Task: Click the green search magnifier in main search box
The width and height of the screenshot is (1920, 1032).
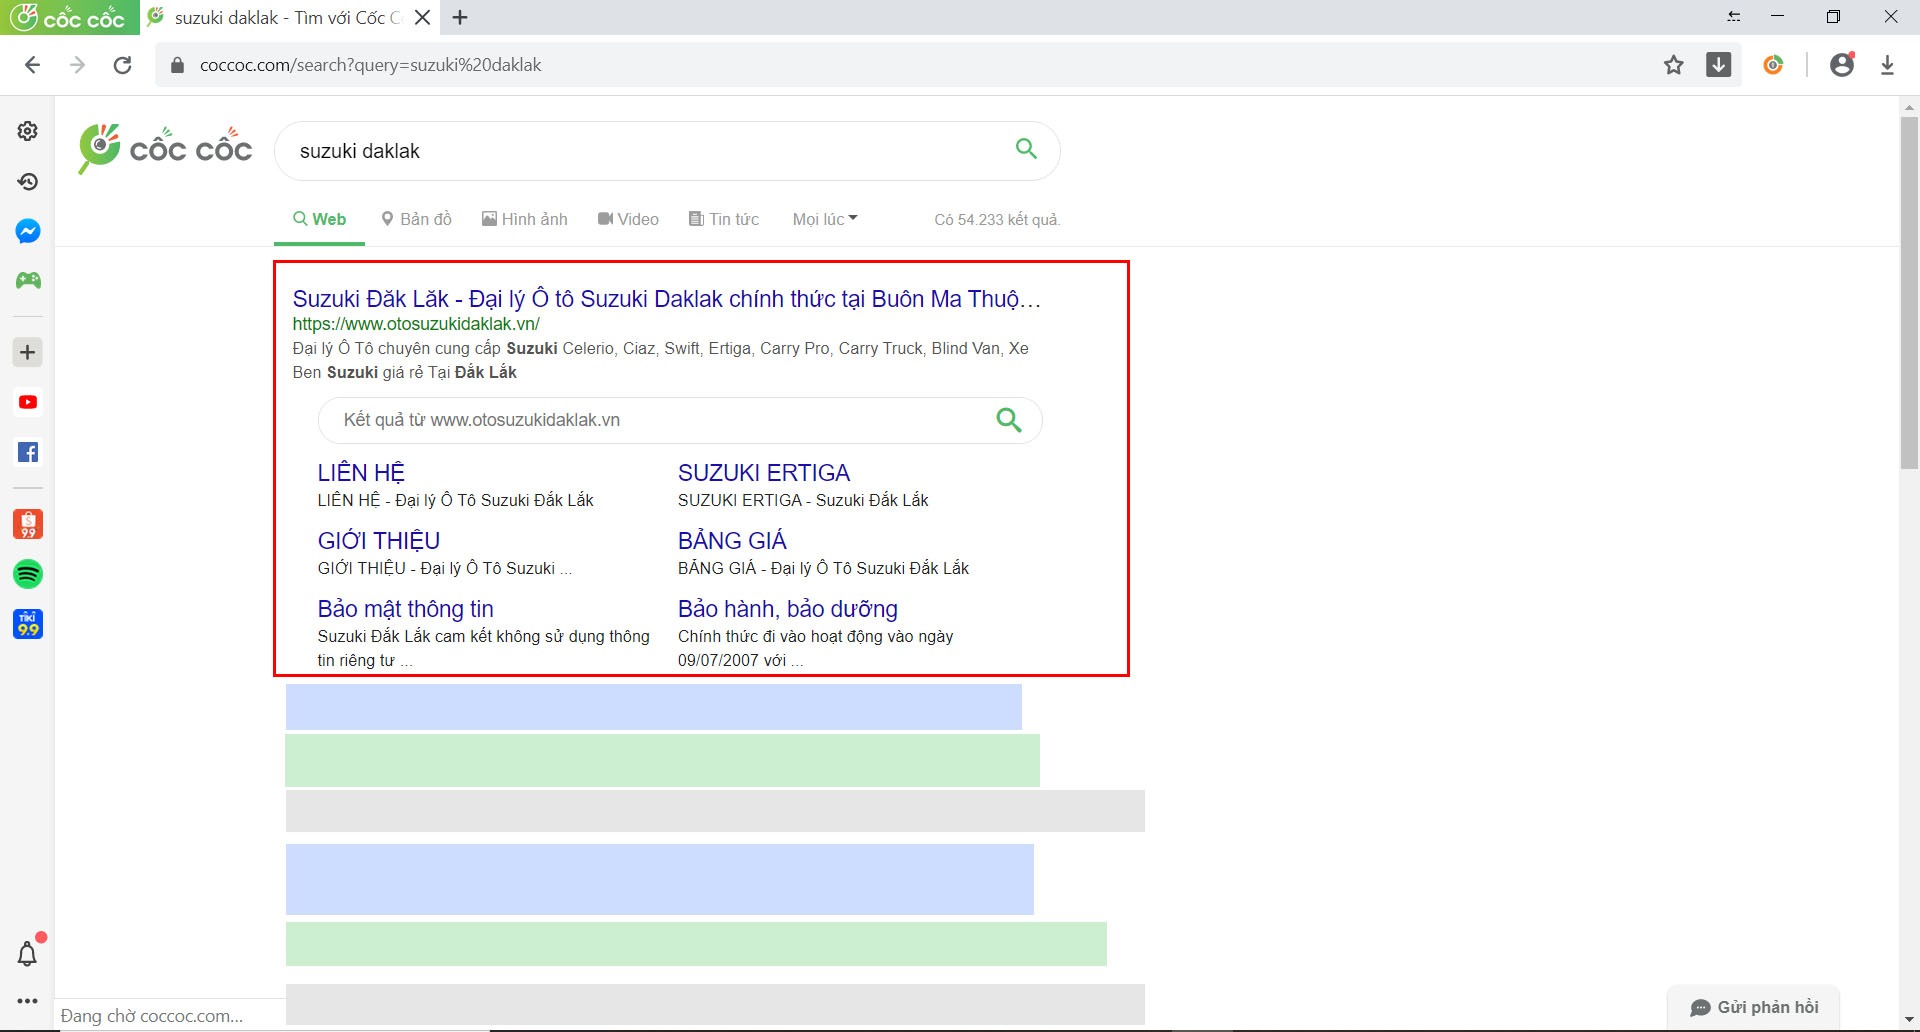Action: [x=1026, y=149]
